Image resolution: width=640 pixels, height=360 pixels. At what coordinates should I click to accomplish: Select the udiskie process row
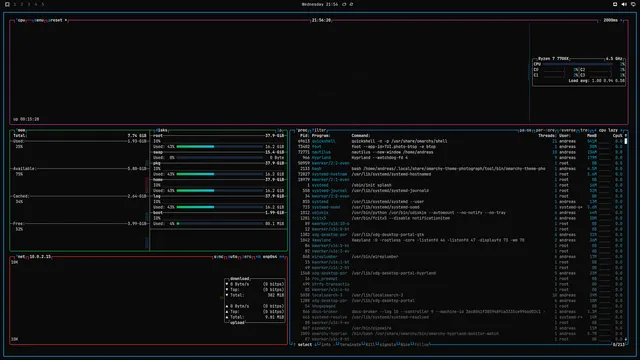pyautogui.click(x=460, y=213)
